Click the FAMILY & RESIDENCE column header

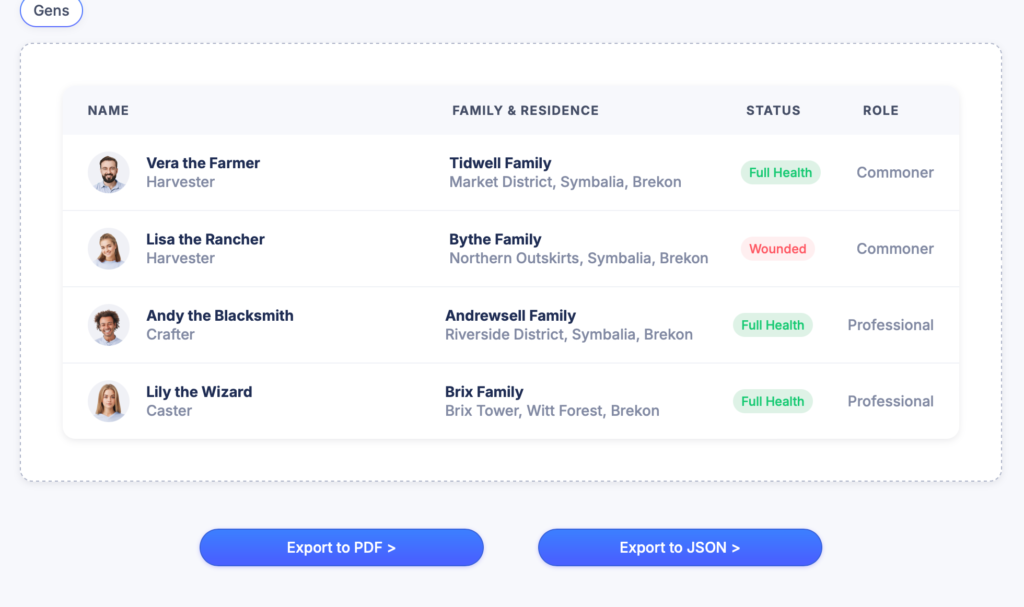525,111
